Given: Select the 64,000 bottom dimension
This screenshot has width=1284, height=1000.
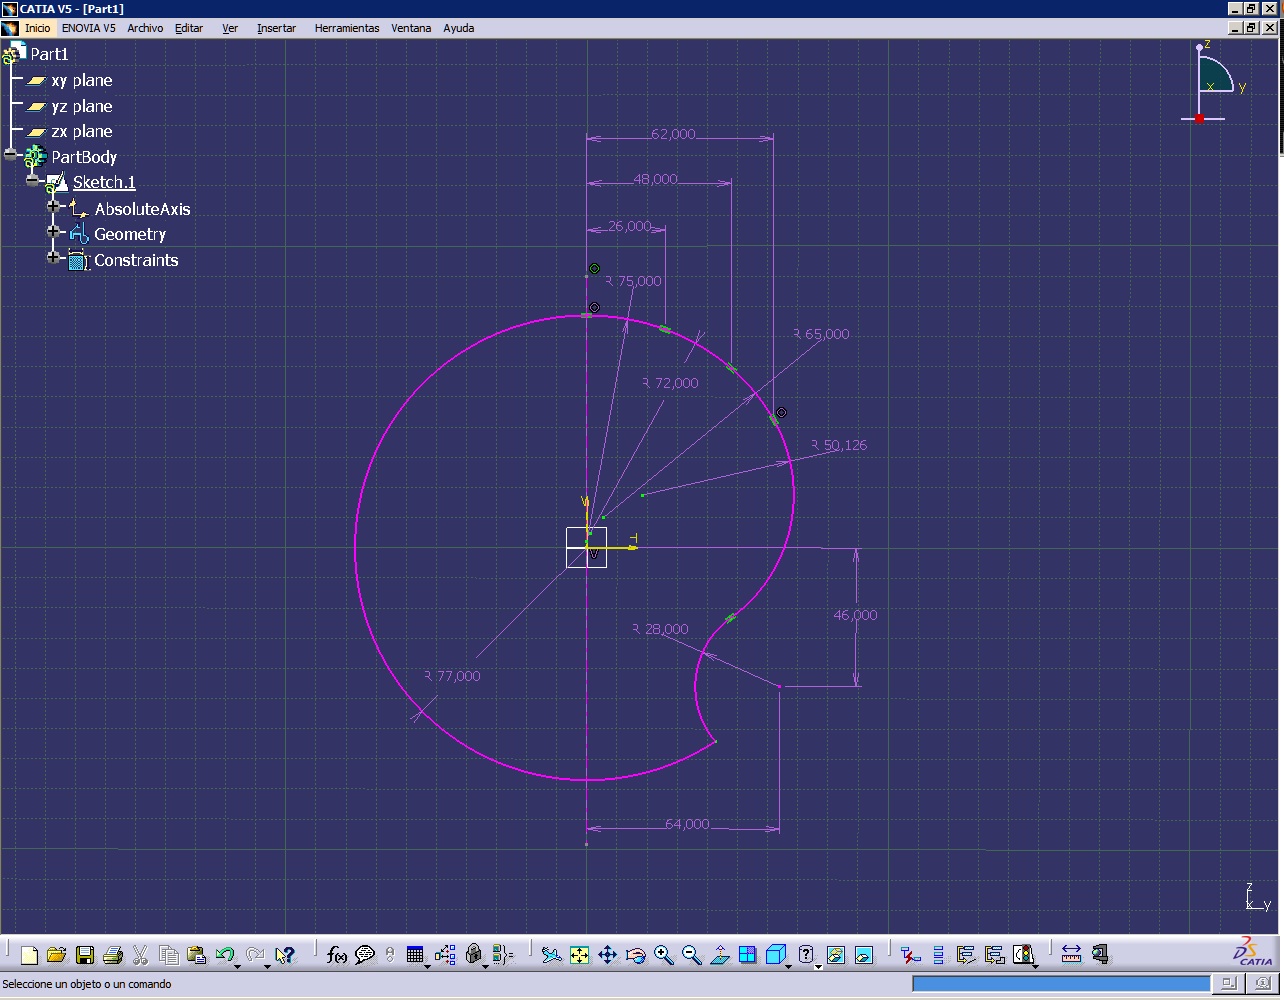Looking at the screenshot, I should tap(687, 824).
